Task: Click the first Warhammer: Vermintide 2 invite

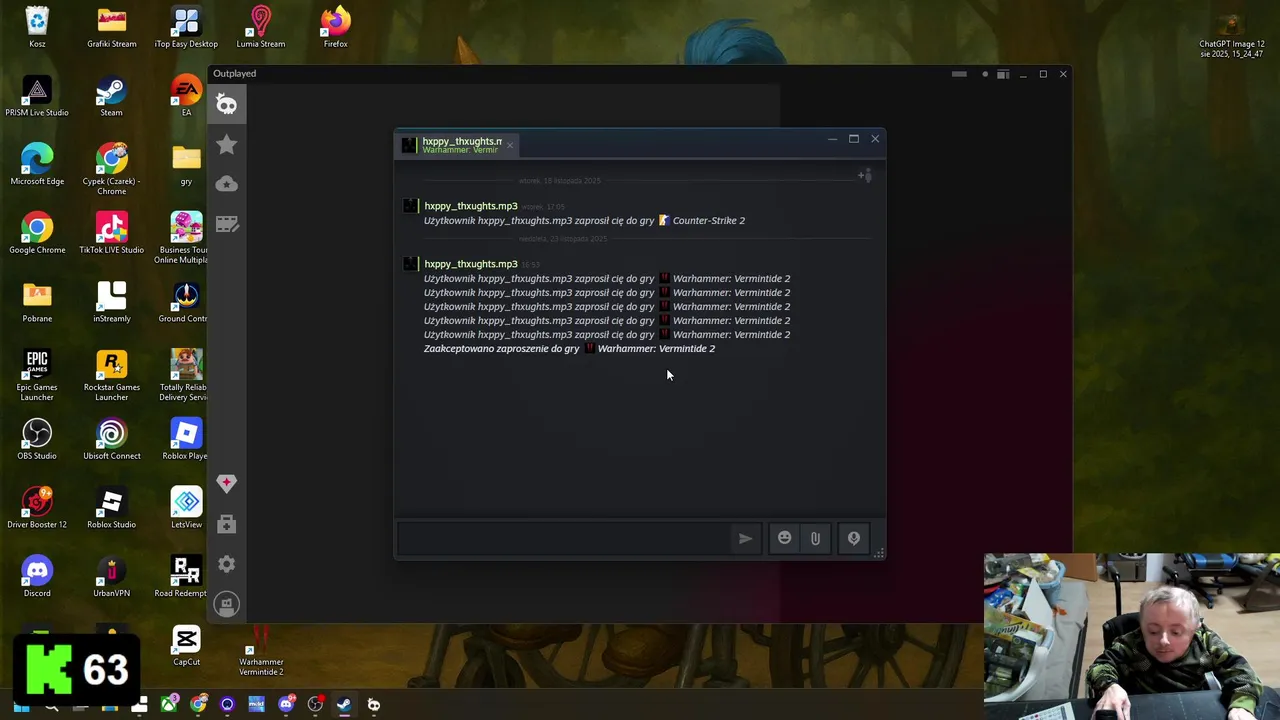Action: 731,279
